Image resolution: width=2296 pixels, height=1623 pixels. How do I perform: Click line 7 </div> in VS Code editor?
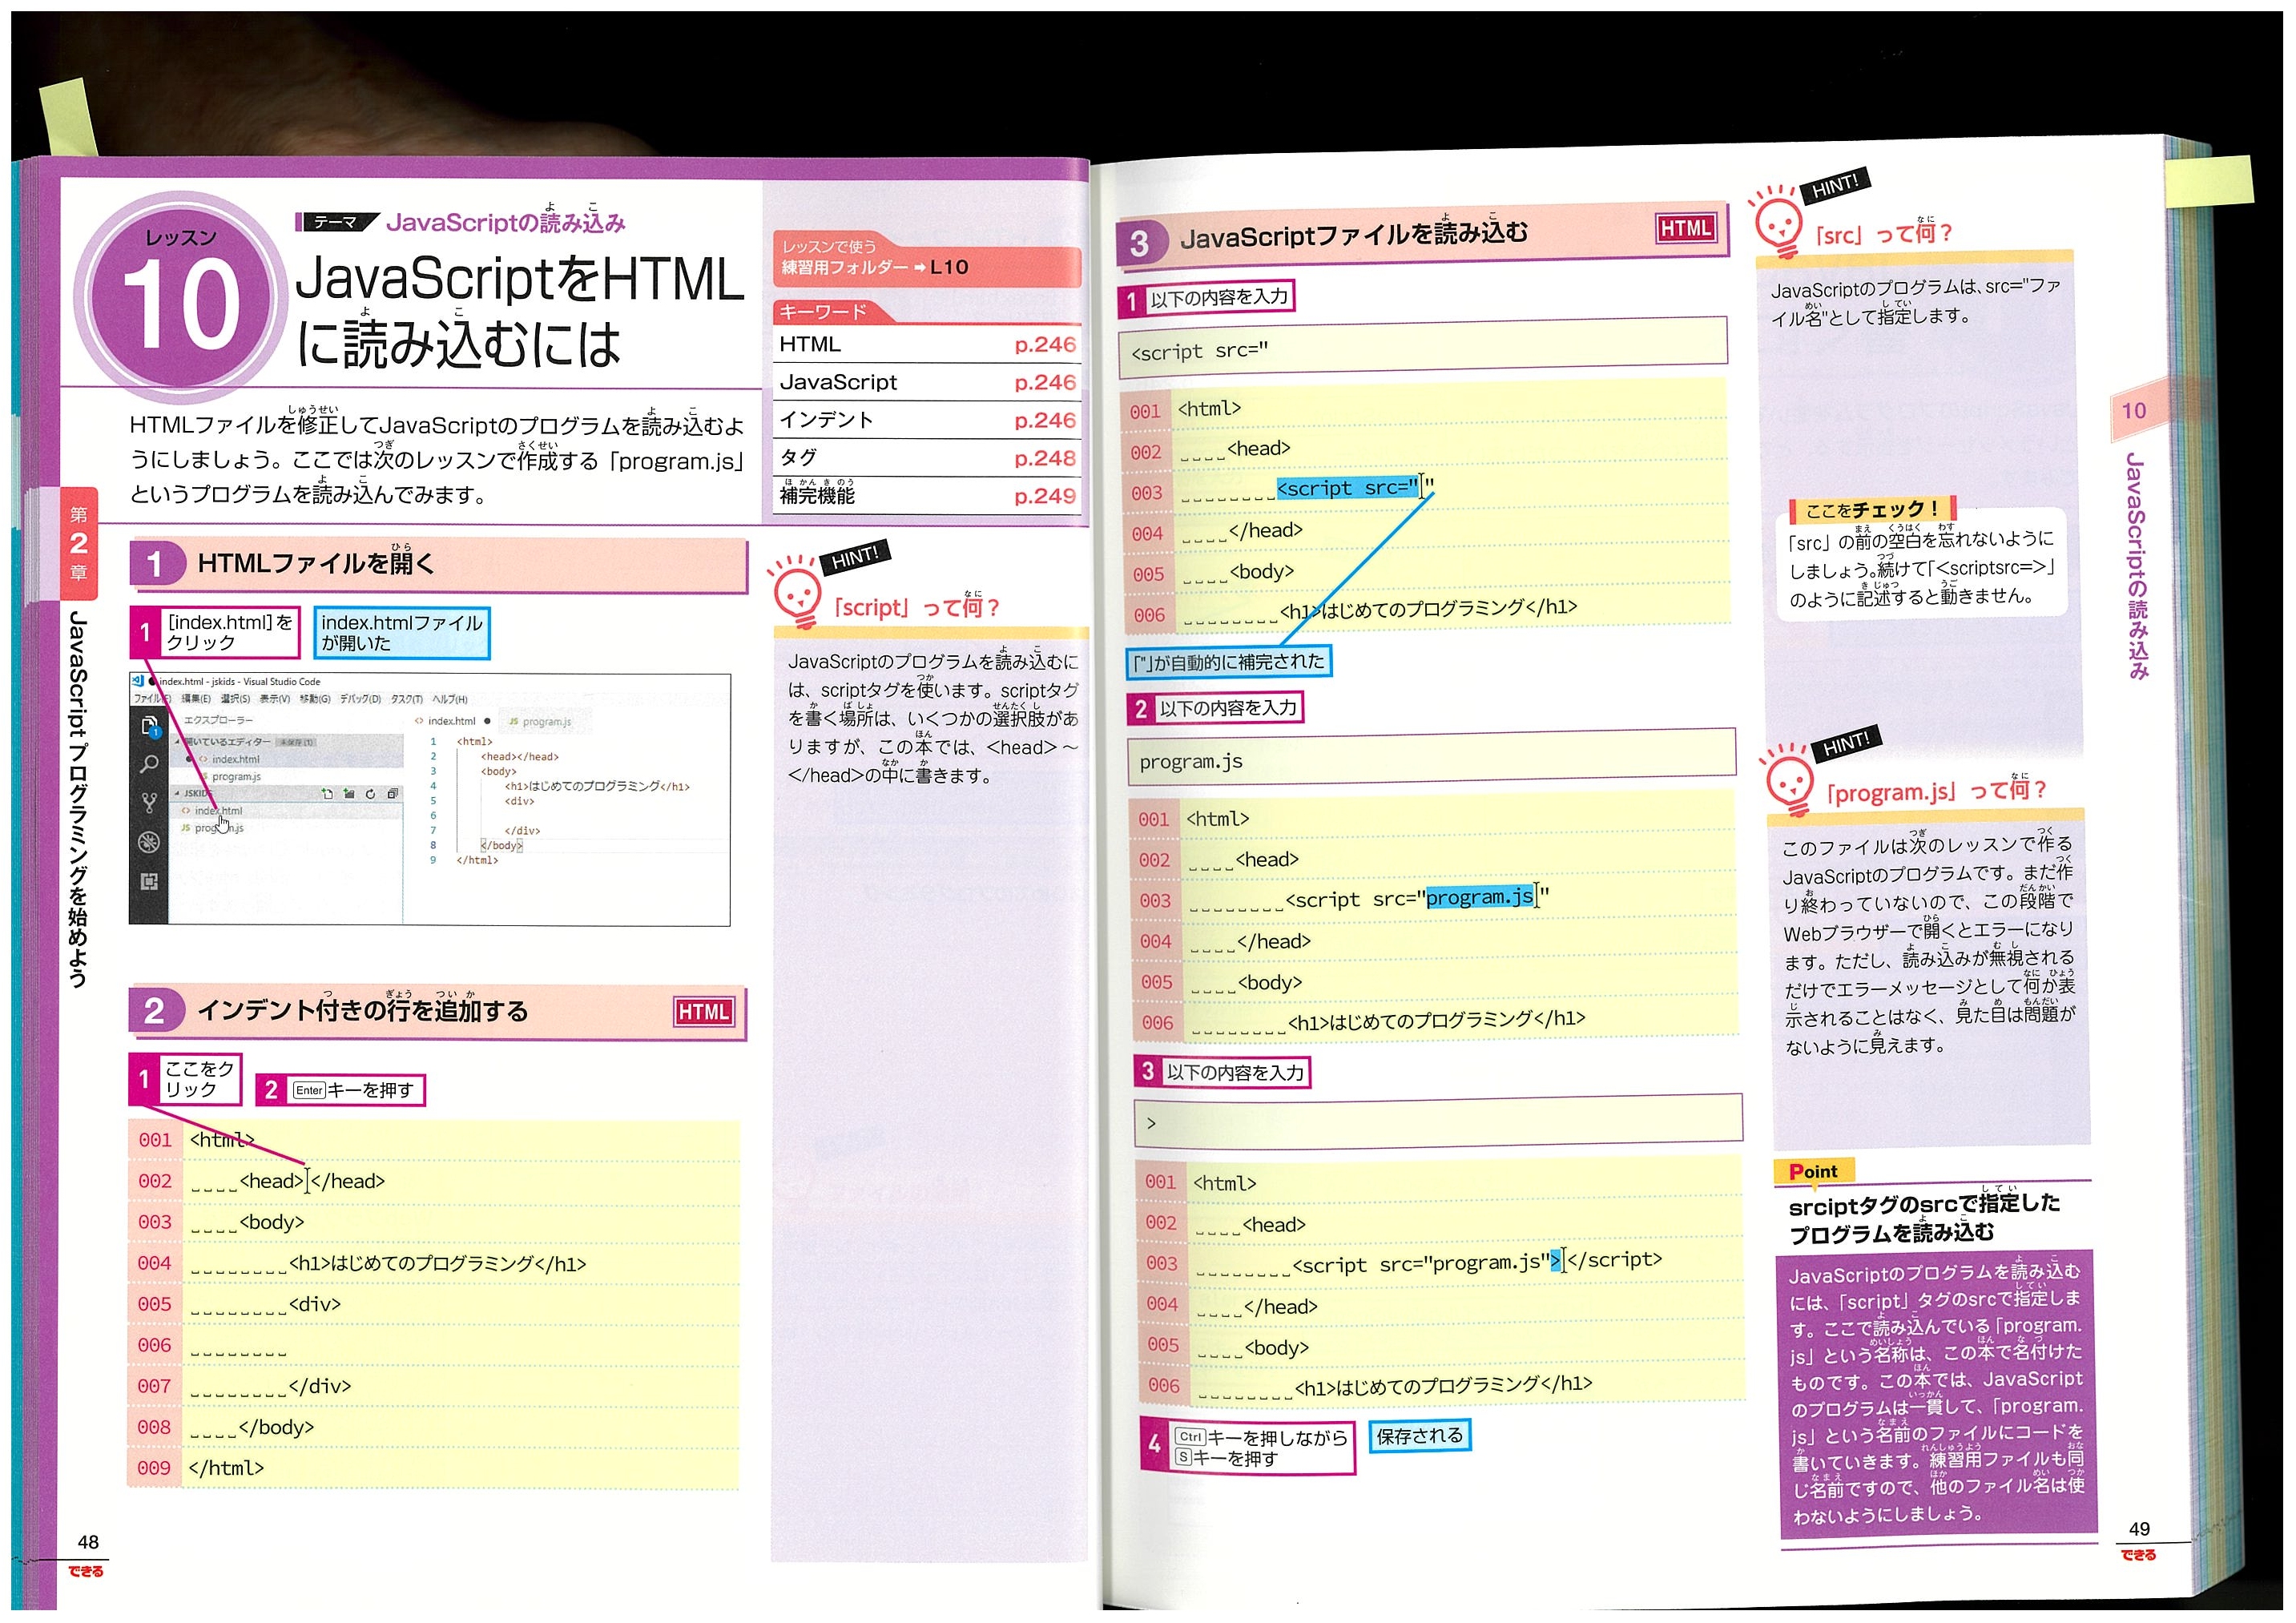[523, 831]
